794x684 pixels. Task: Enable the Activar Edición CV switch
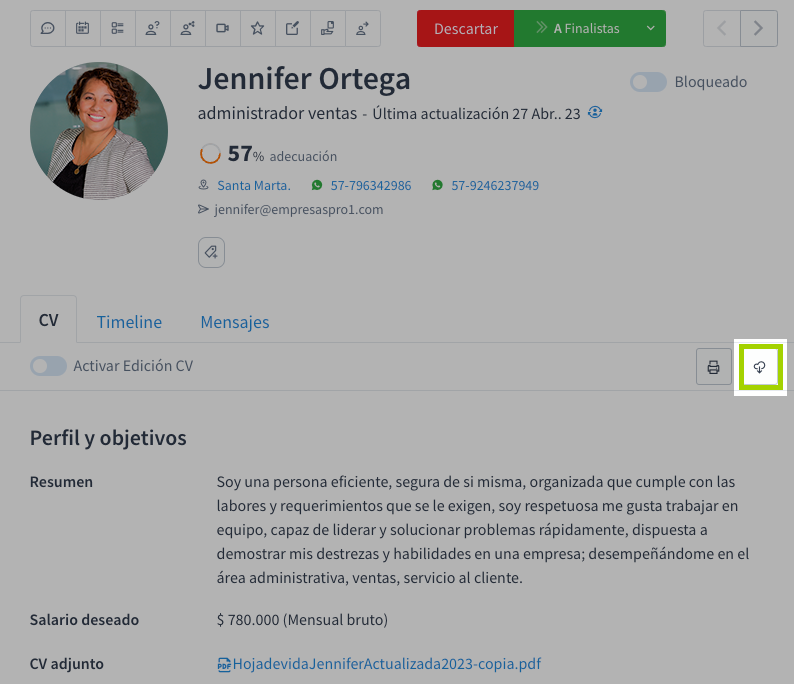pyautogui.click(x=48, y=366)
